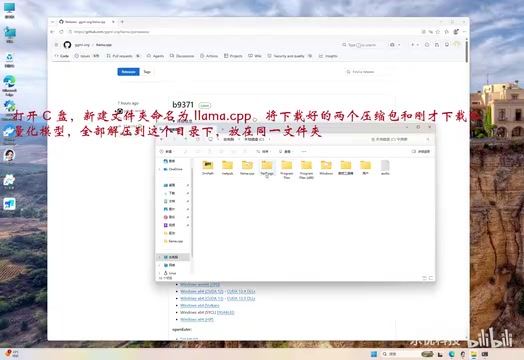
Task: Click the DISABLED link next to SYCL
Action: point(226,313)
